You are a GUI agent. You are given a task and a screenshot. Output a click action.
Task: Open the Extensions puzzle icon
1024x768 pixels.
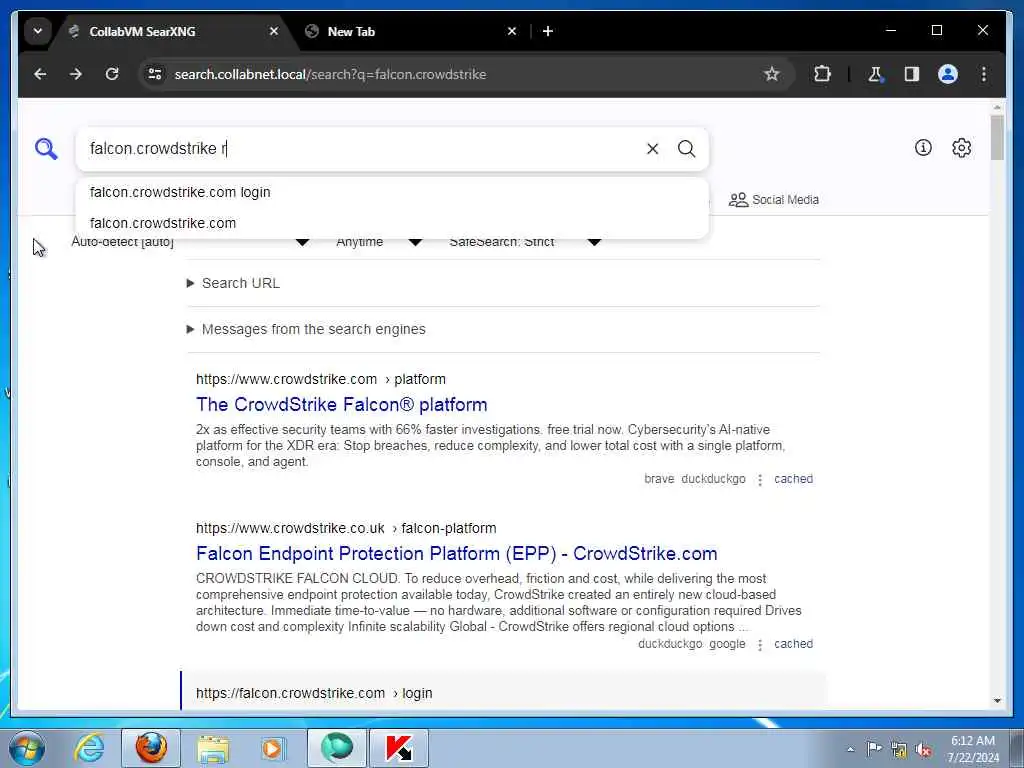(822, 74)
